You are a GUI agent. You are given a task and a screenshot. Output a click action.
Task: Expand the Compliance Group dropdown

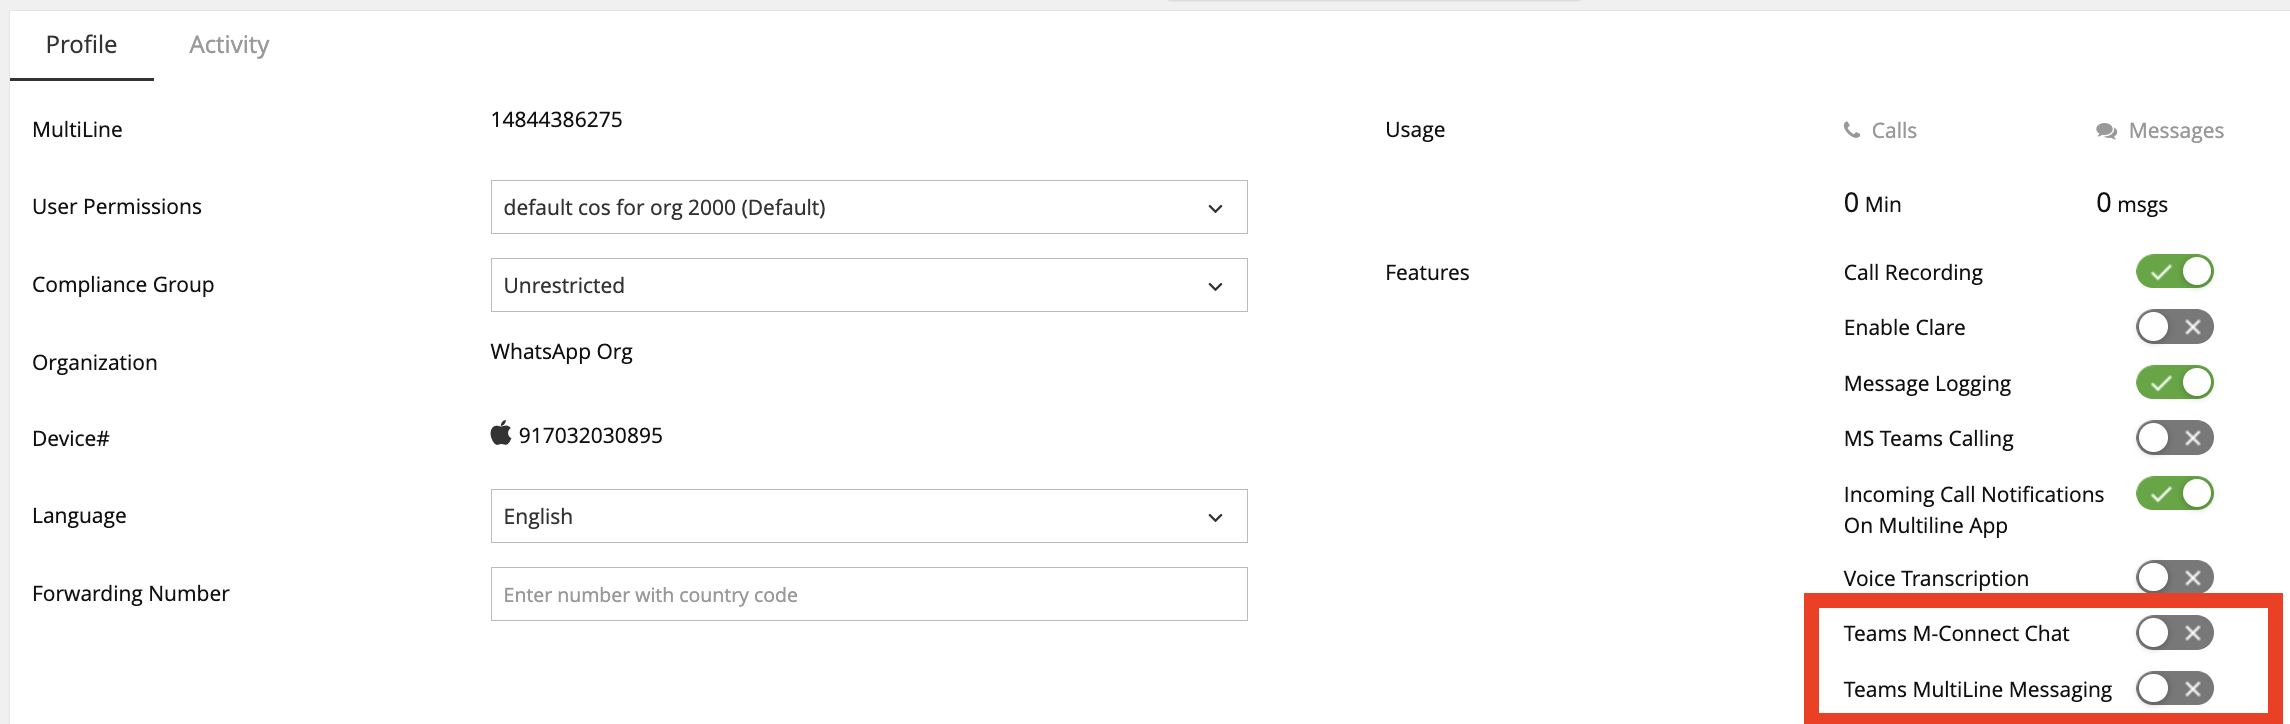click(868, 285)
